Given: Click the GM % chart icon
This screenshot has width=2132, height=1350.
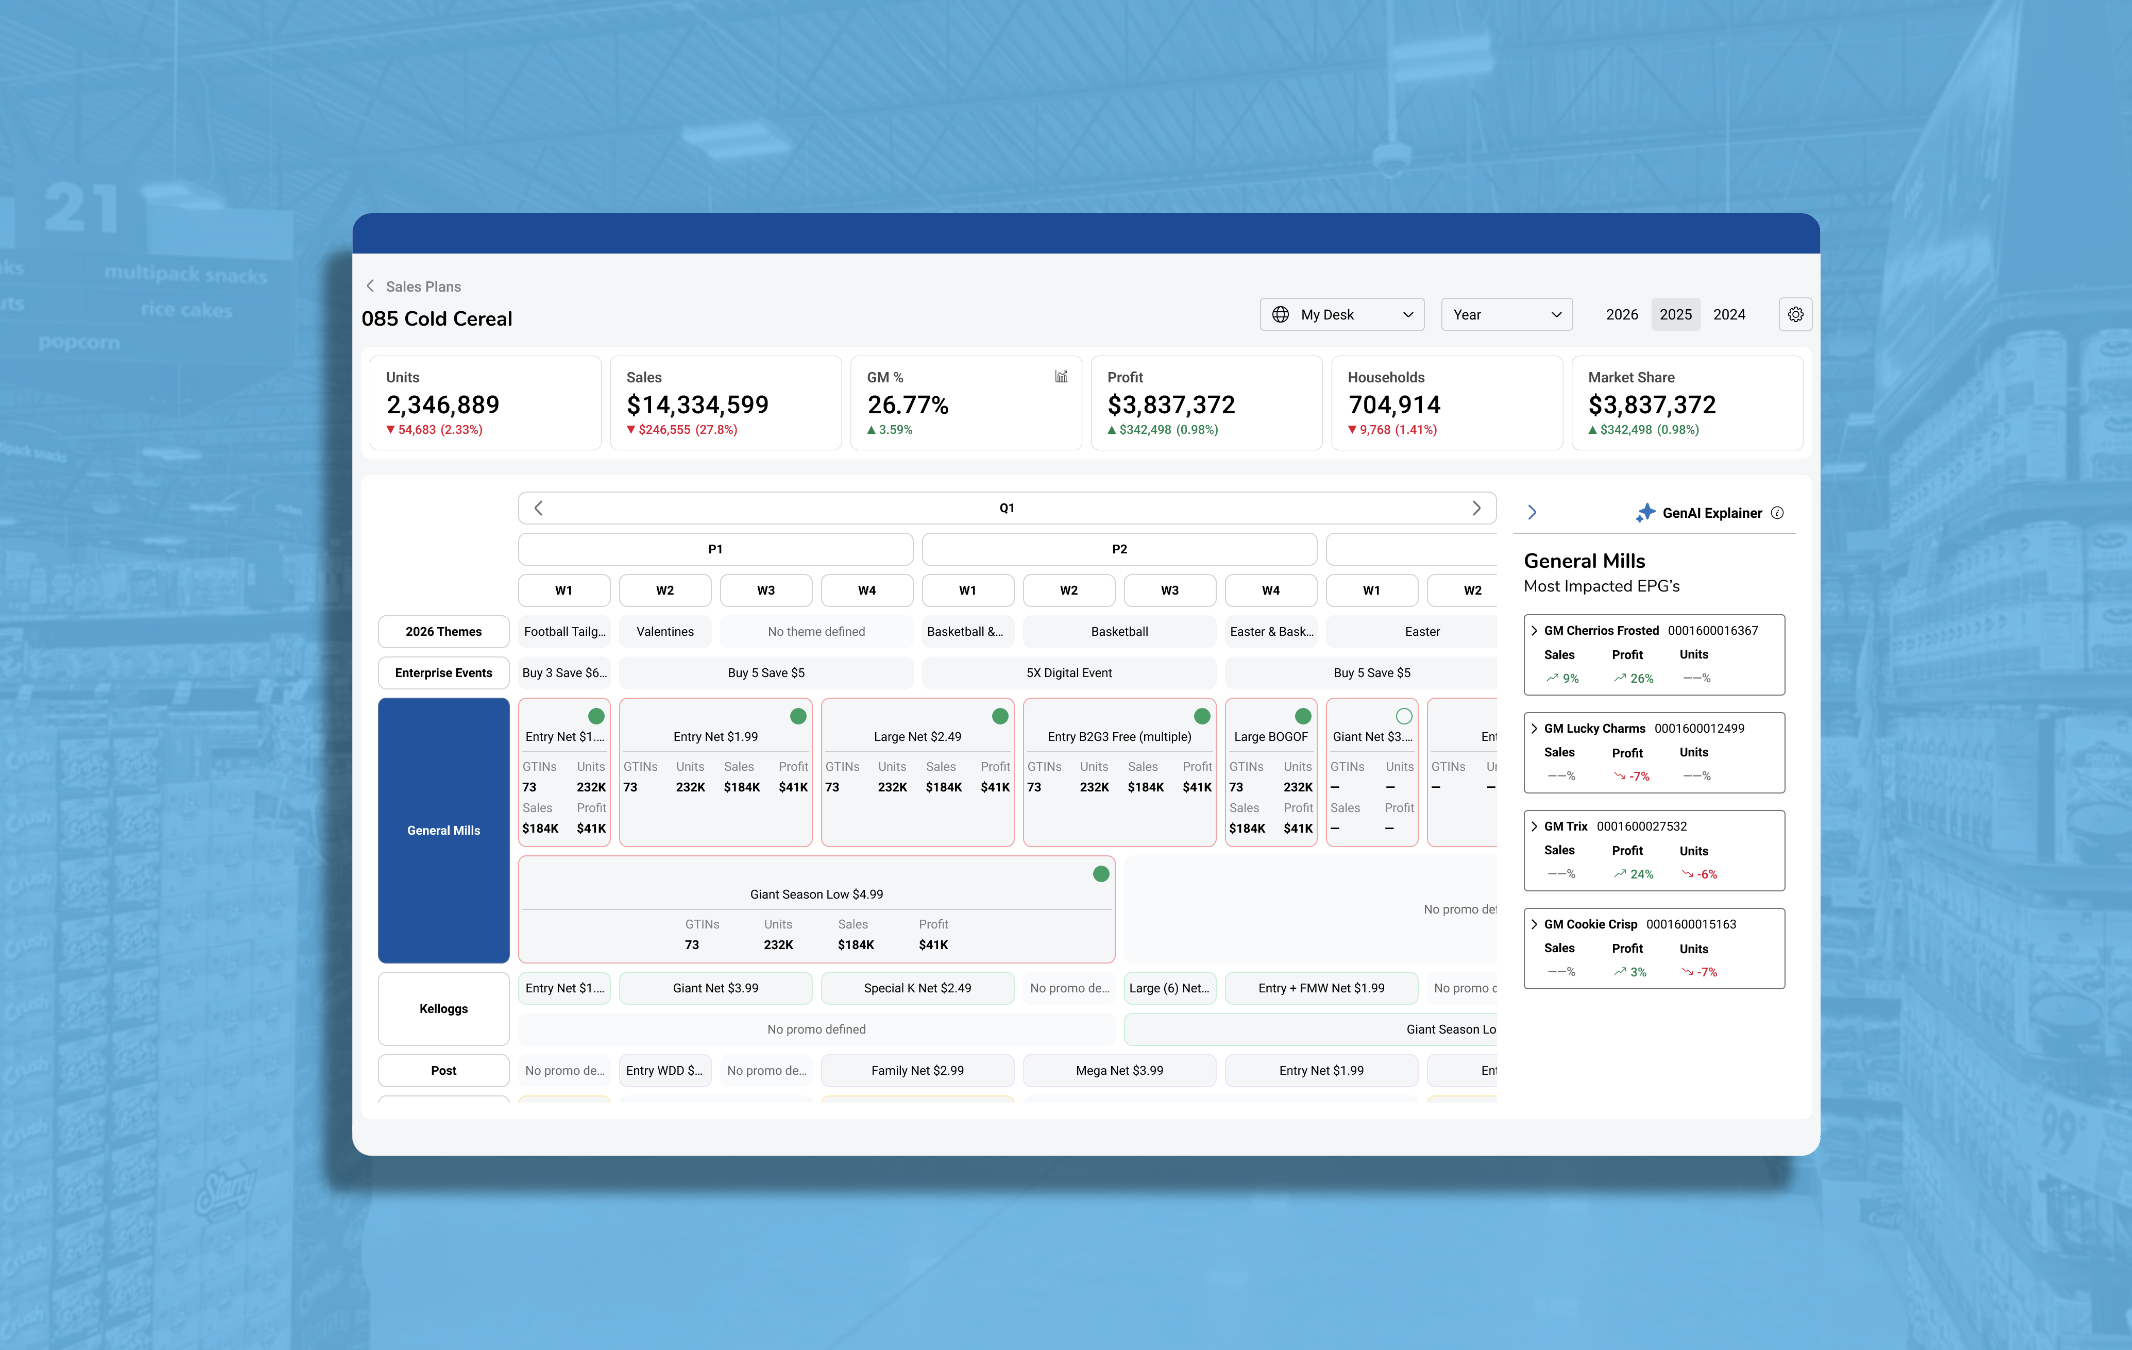Looking at the screenshot, I should [1061, 377].
